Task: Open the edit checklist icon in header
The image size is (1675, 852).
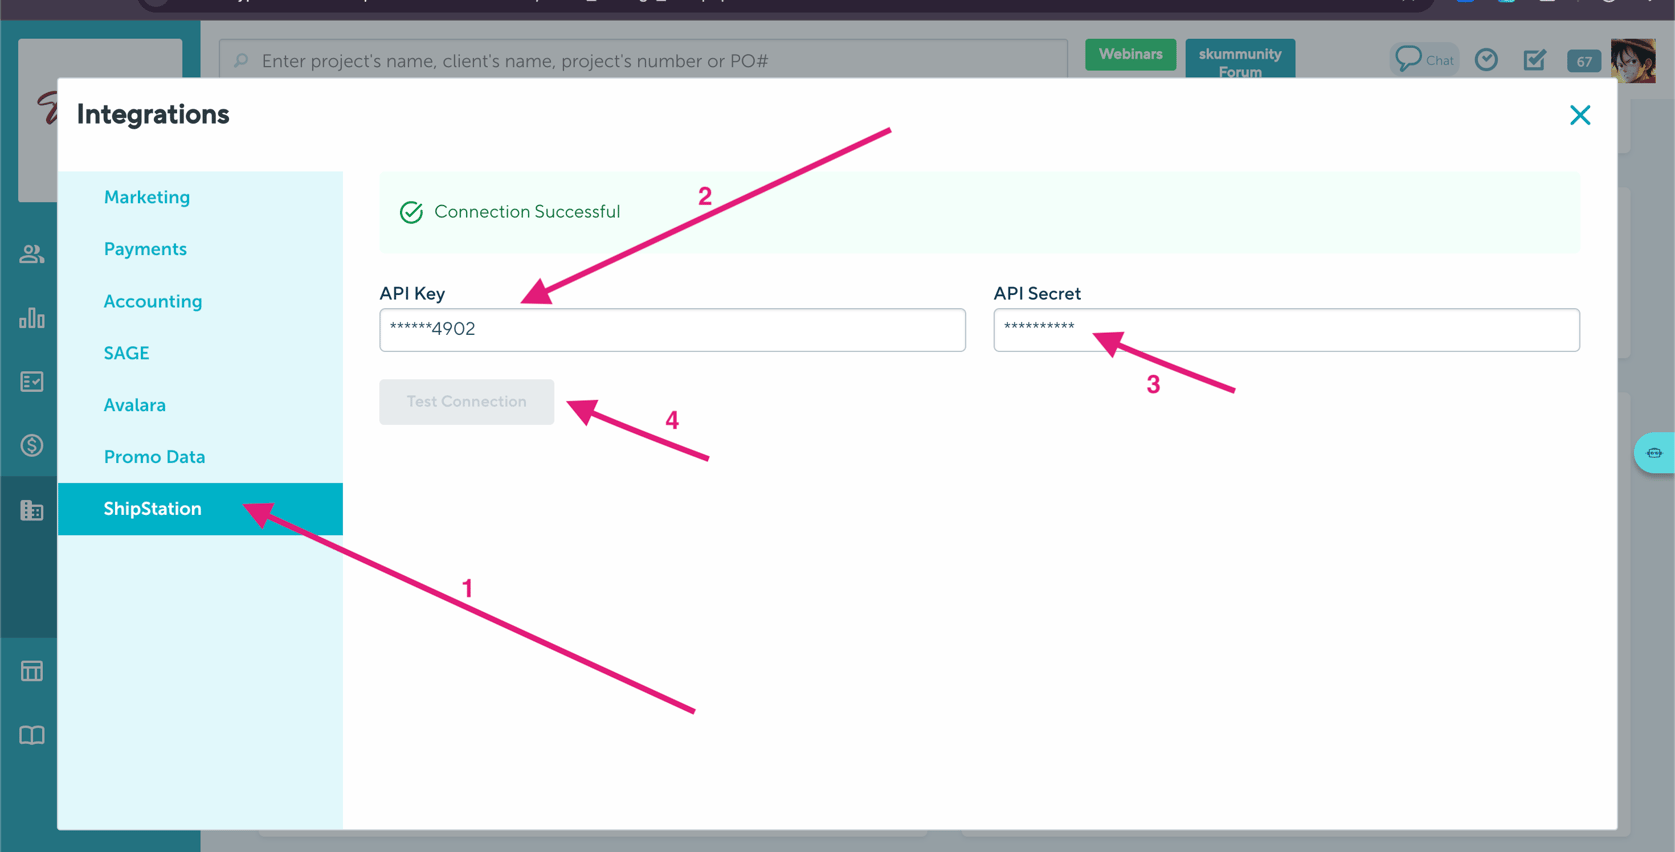Action: pyautogui.click(x=1535, y=60)
